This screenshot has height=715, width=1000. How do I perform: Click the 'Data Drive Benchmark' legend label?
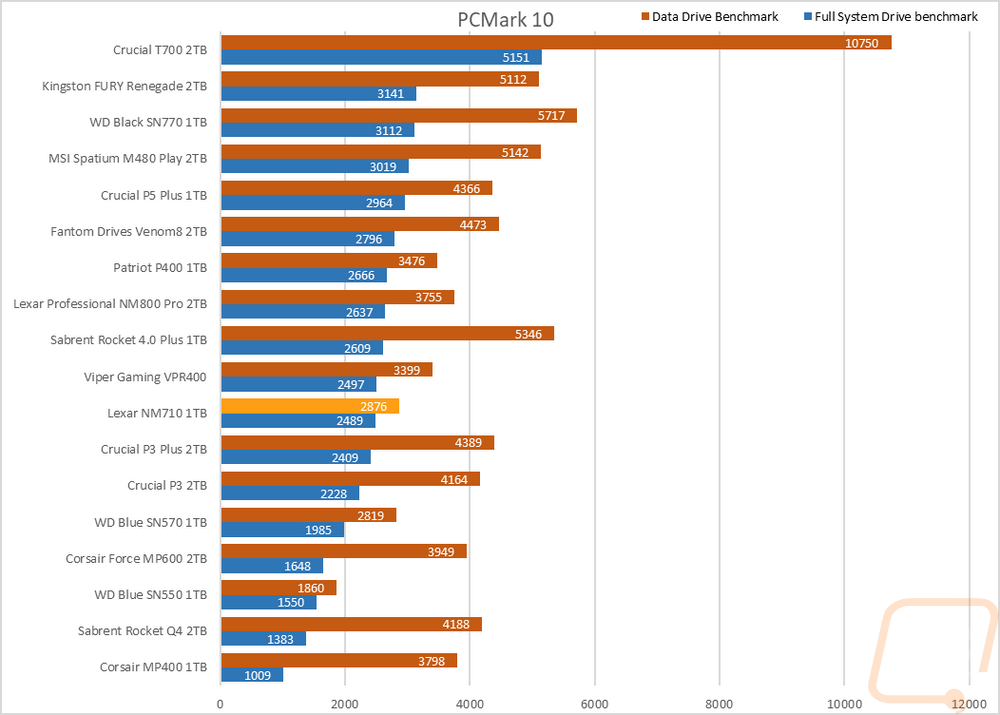pos(715,17)
